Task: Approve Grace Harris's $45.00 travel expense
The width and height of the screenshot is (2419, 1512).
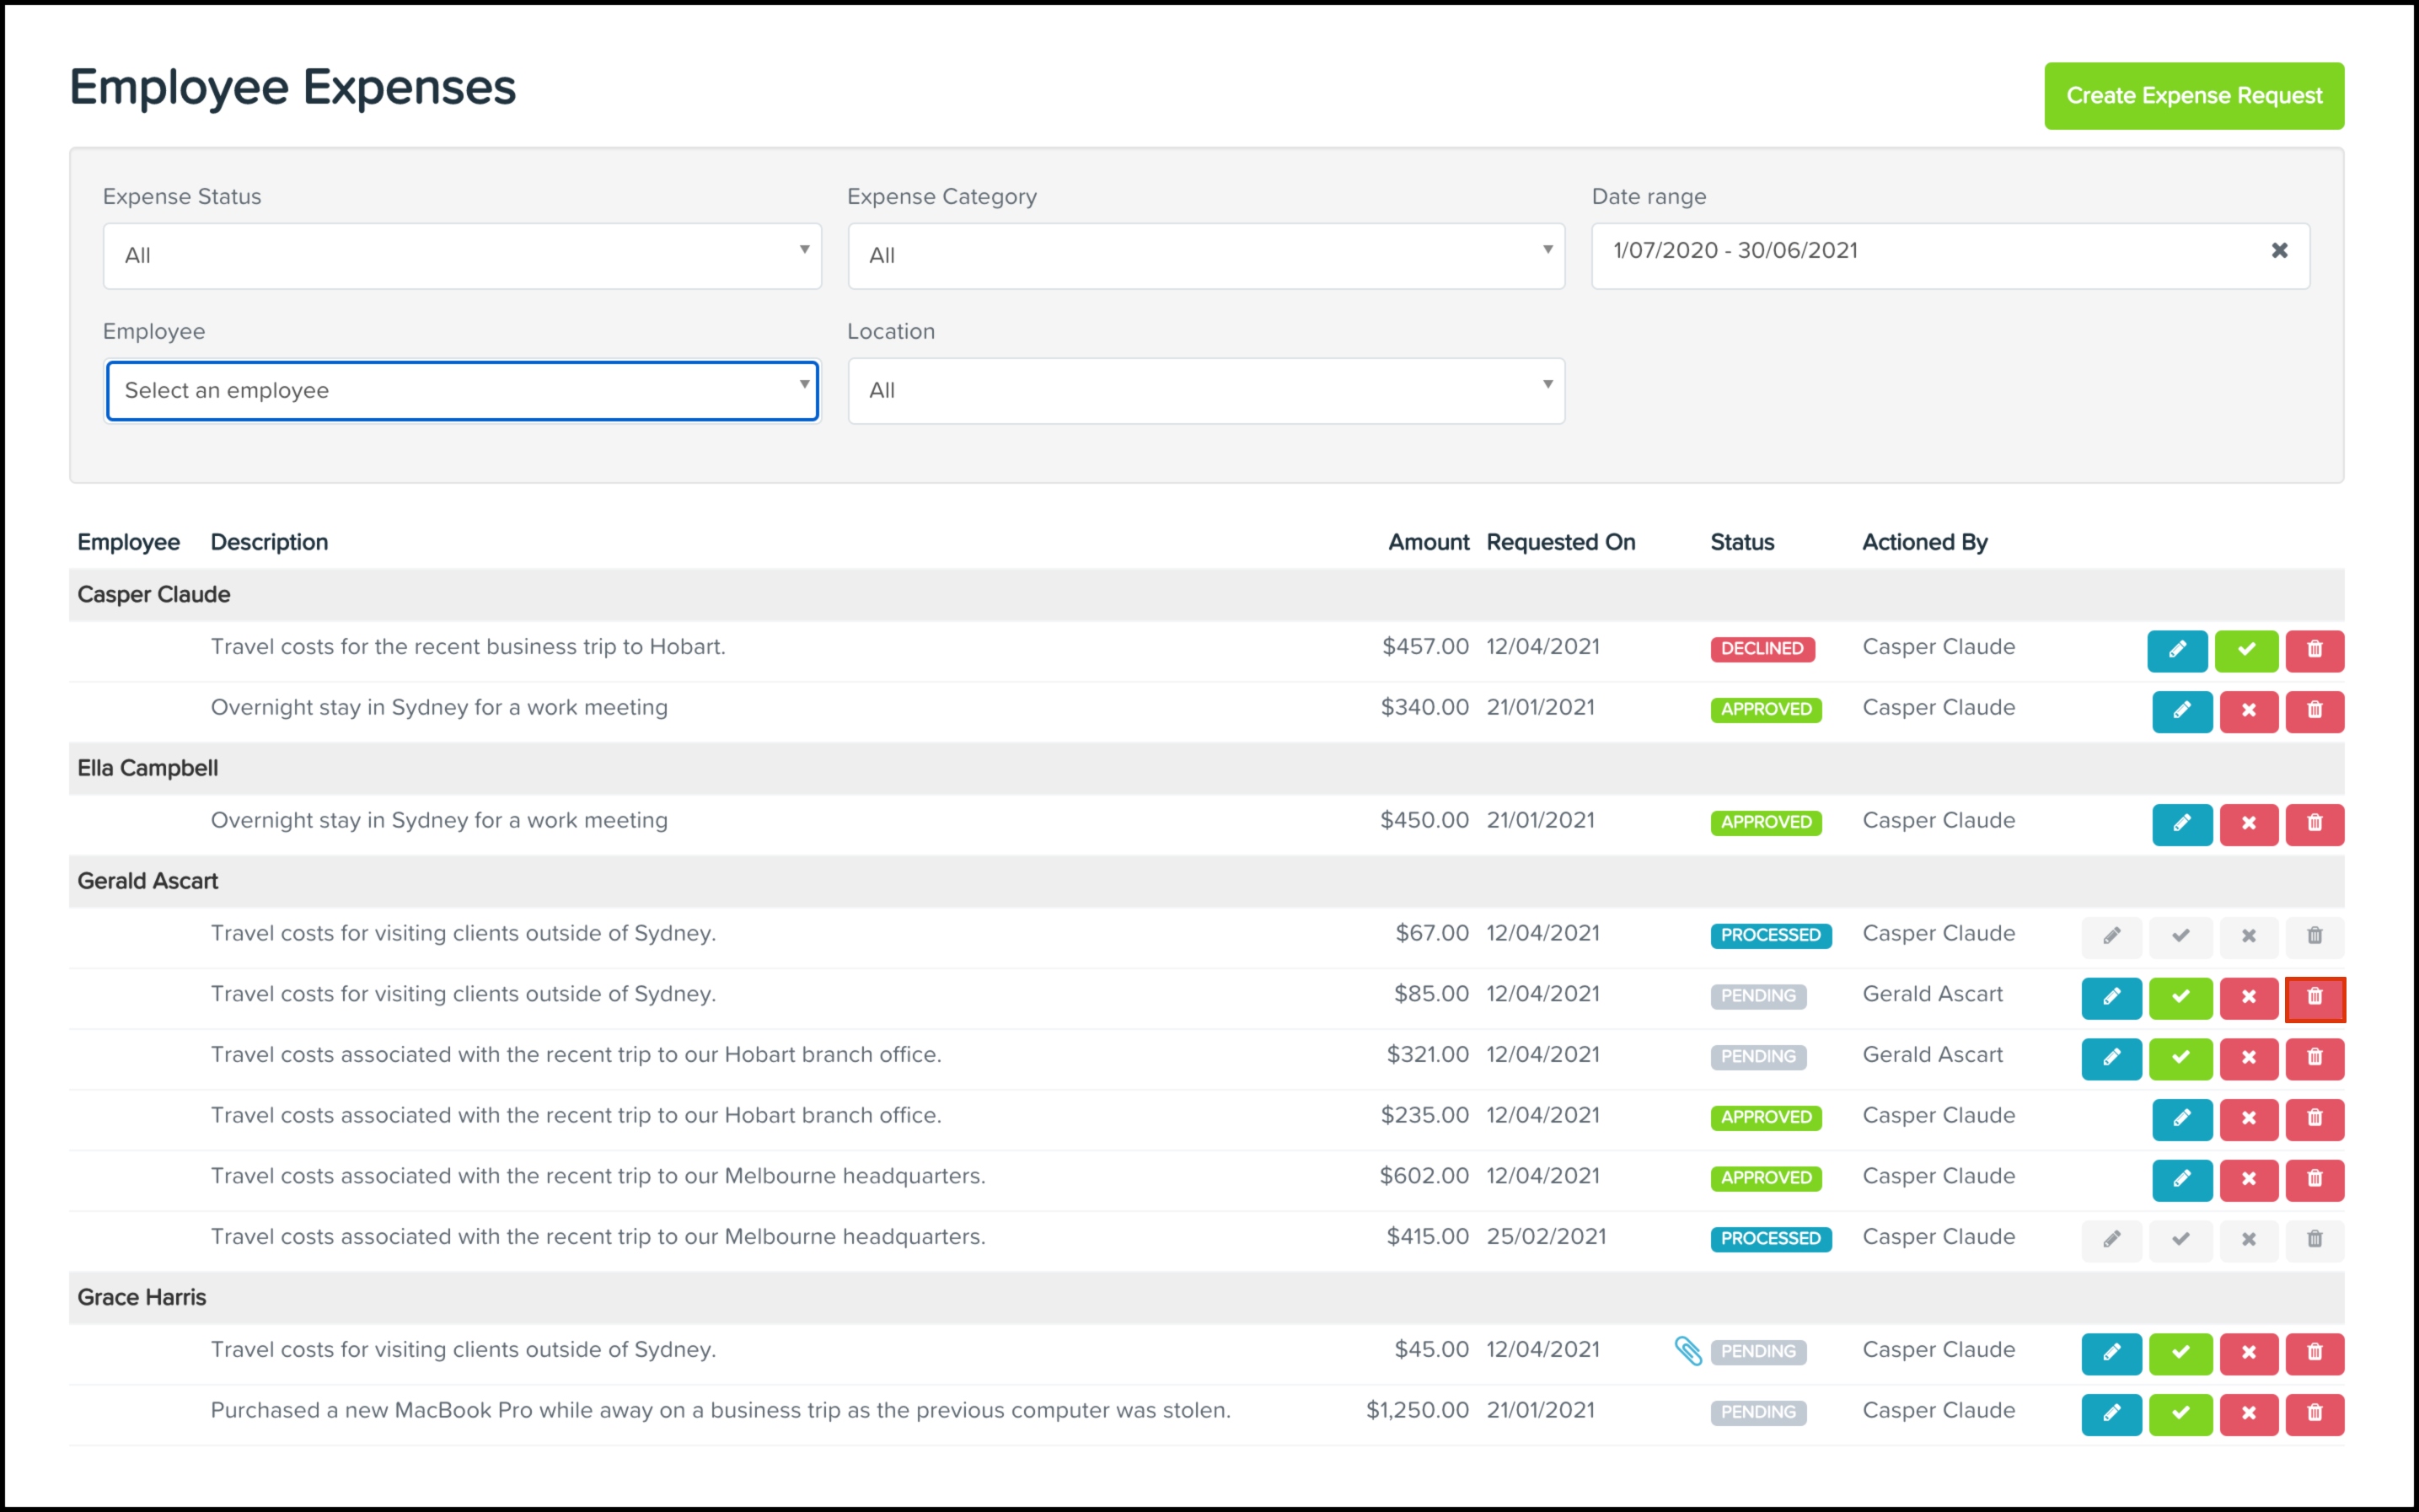Action: [x=2180, y=1352]
